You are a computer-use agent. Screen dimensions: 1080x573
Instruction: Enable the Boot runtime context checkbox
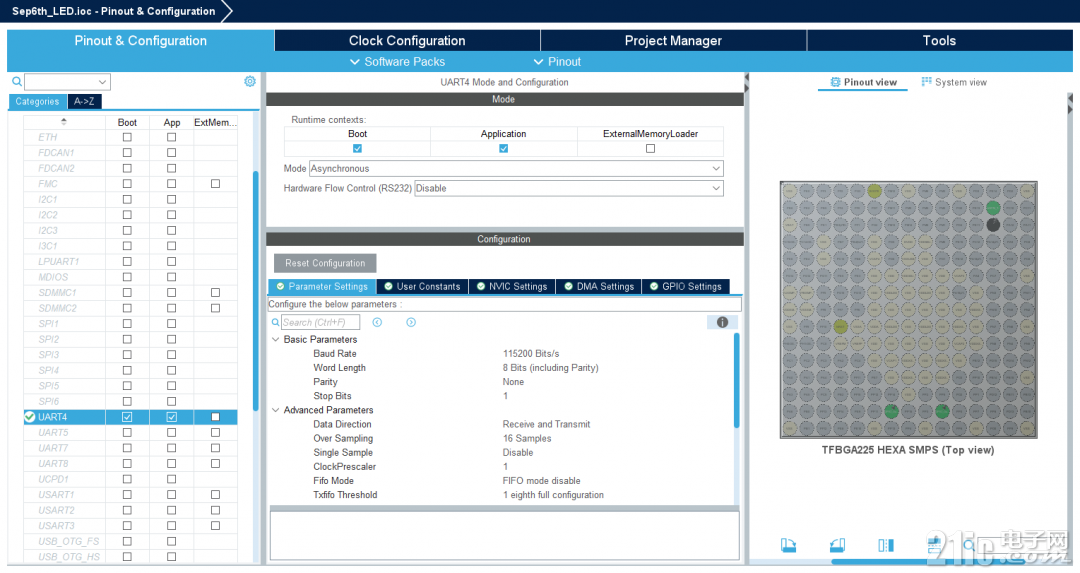(357, 149)
